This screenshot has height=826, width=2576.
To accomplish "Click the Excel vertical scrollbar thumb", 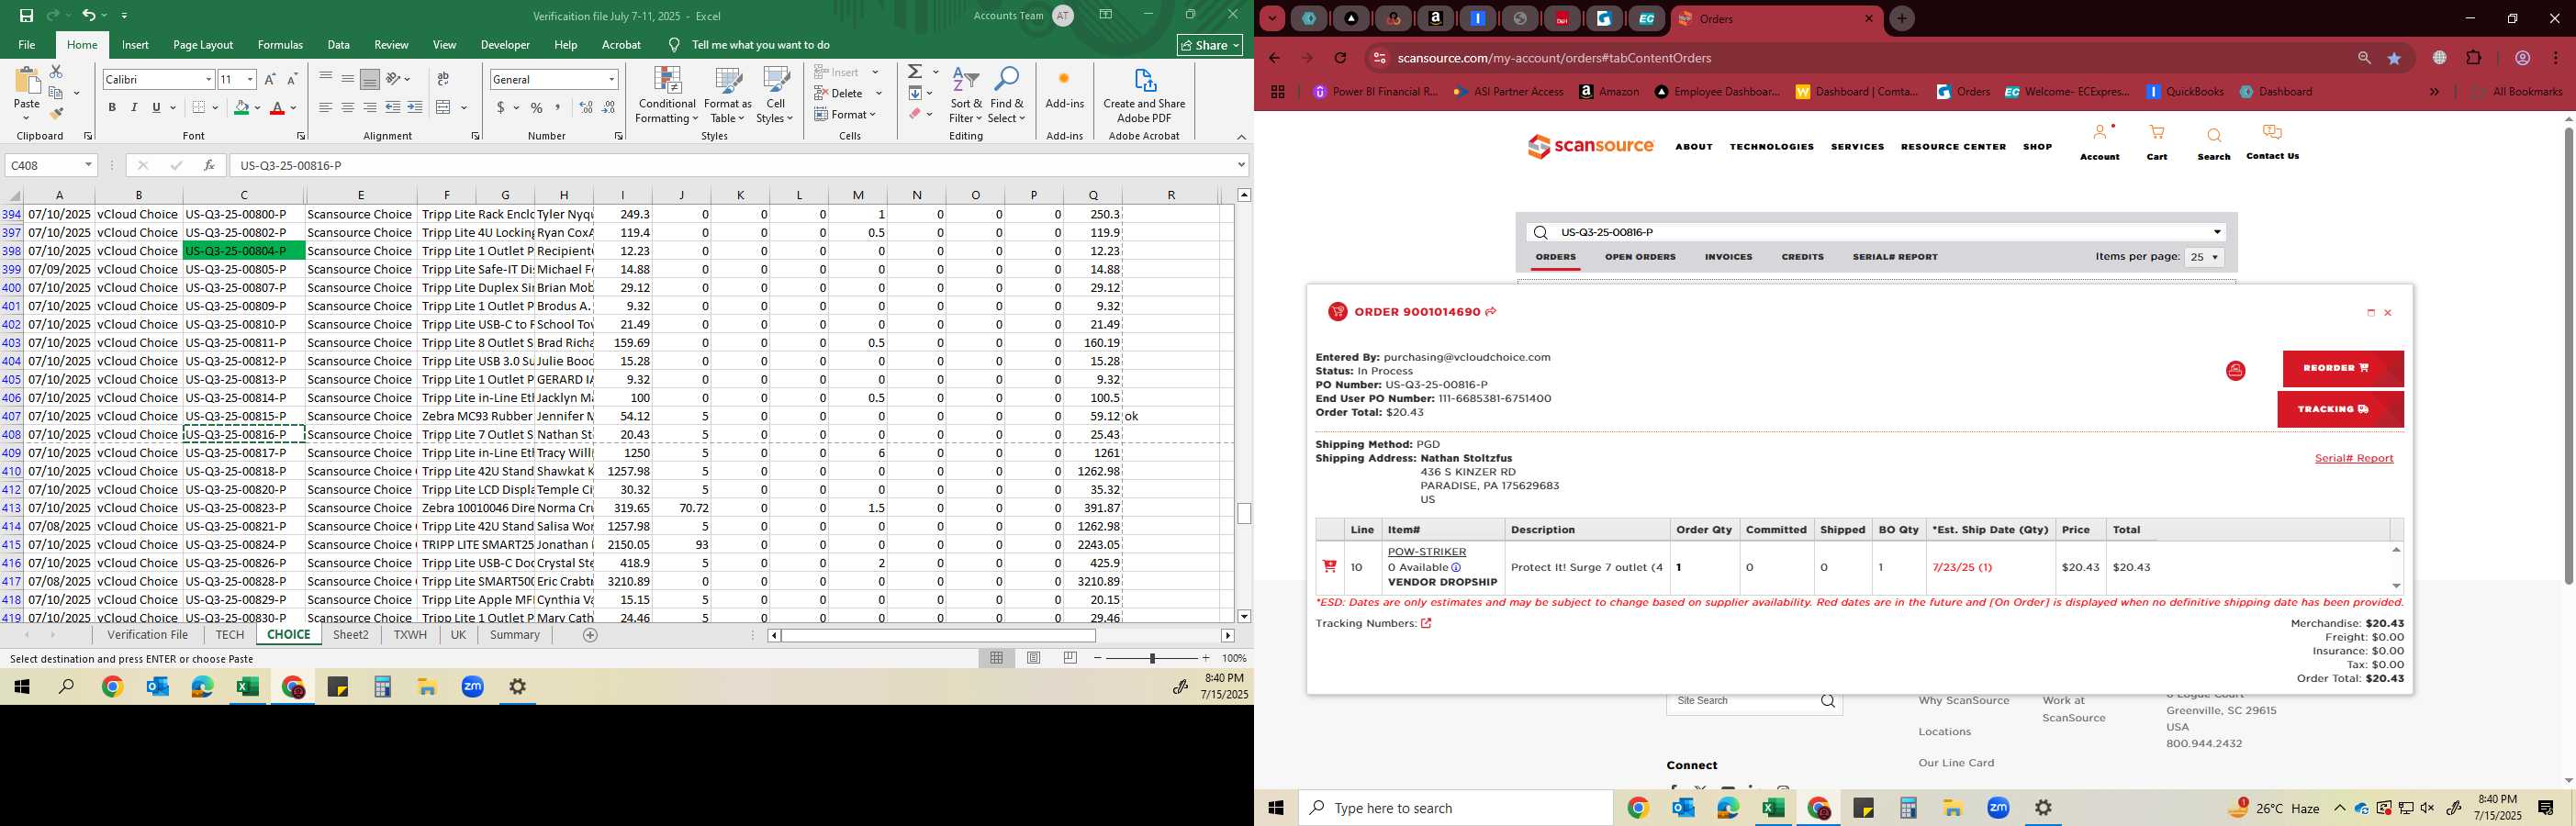I will coord(1244,514).
